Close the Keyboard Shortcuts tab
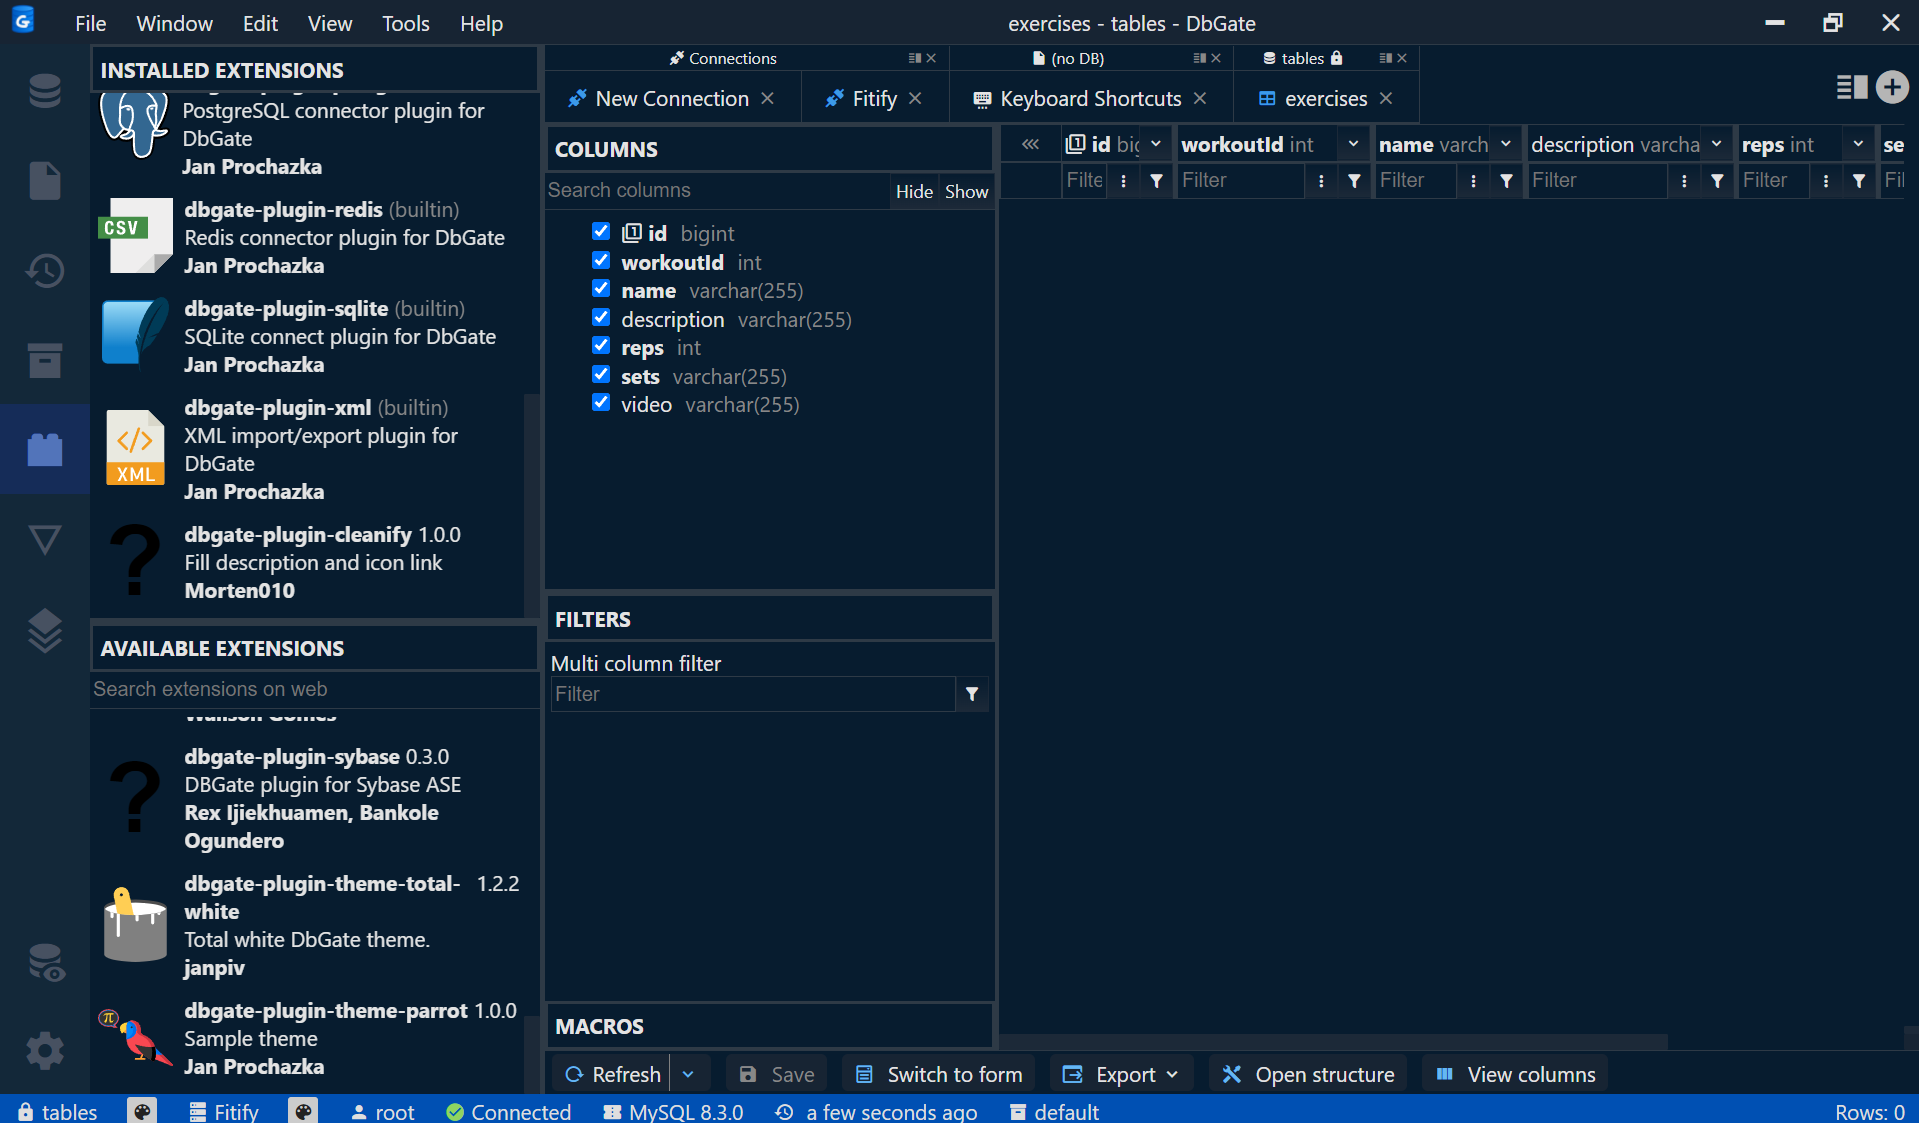Viewport: 1919px width, 1123px height. pos(1200,98)
